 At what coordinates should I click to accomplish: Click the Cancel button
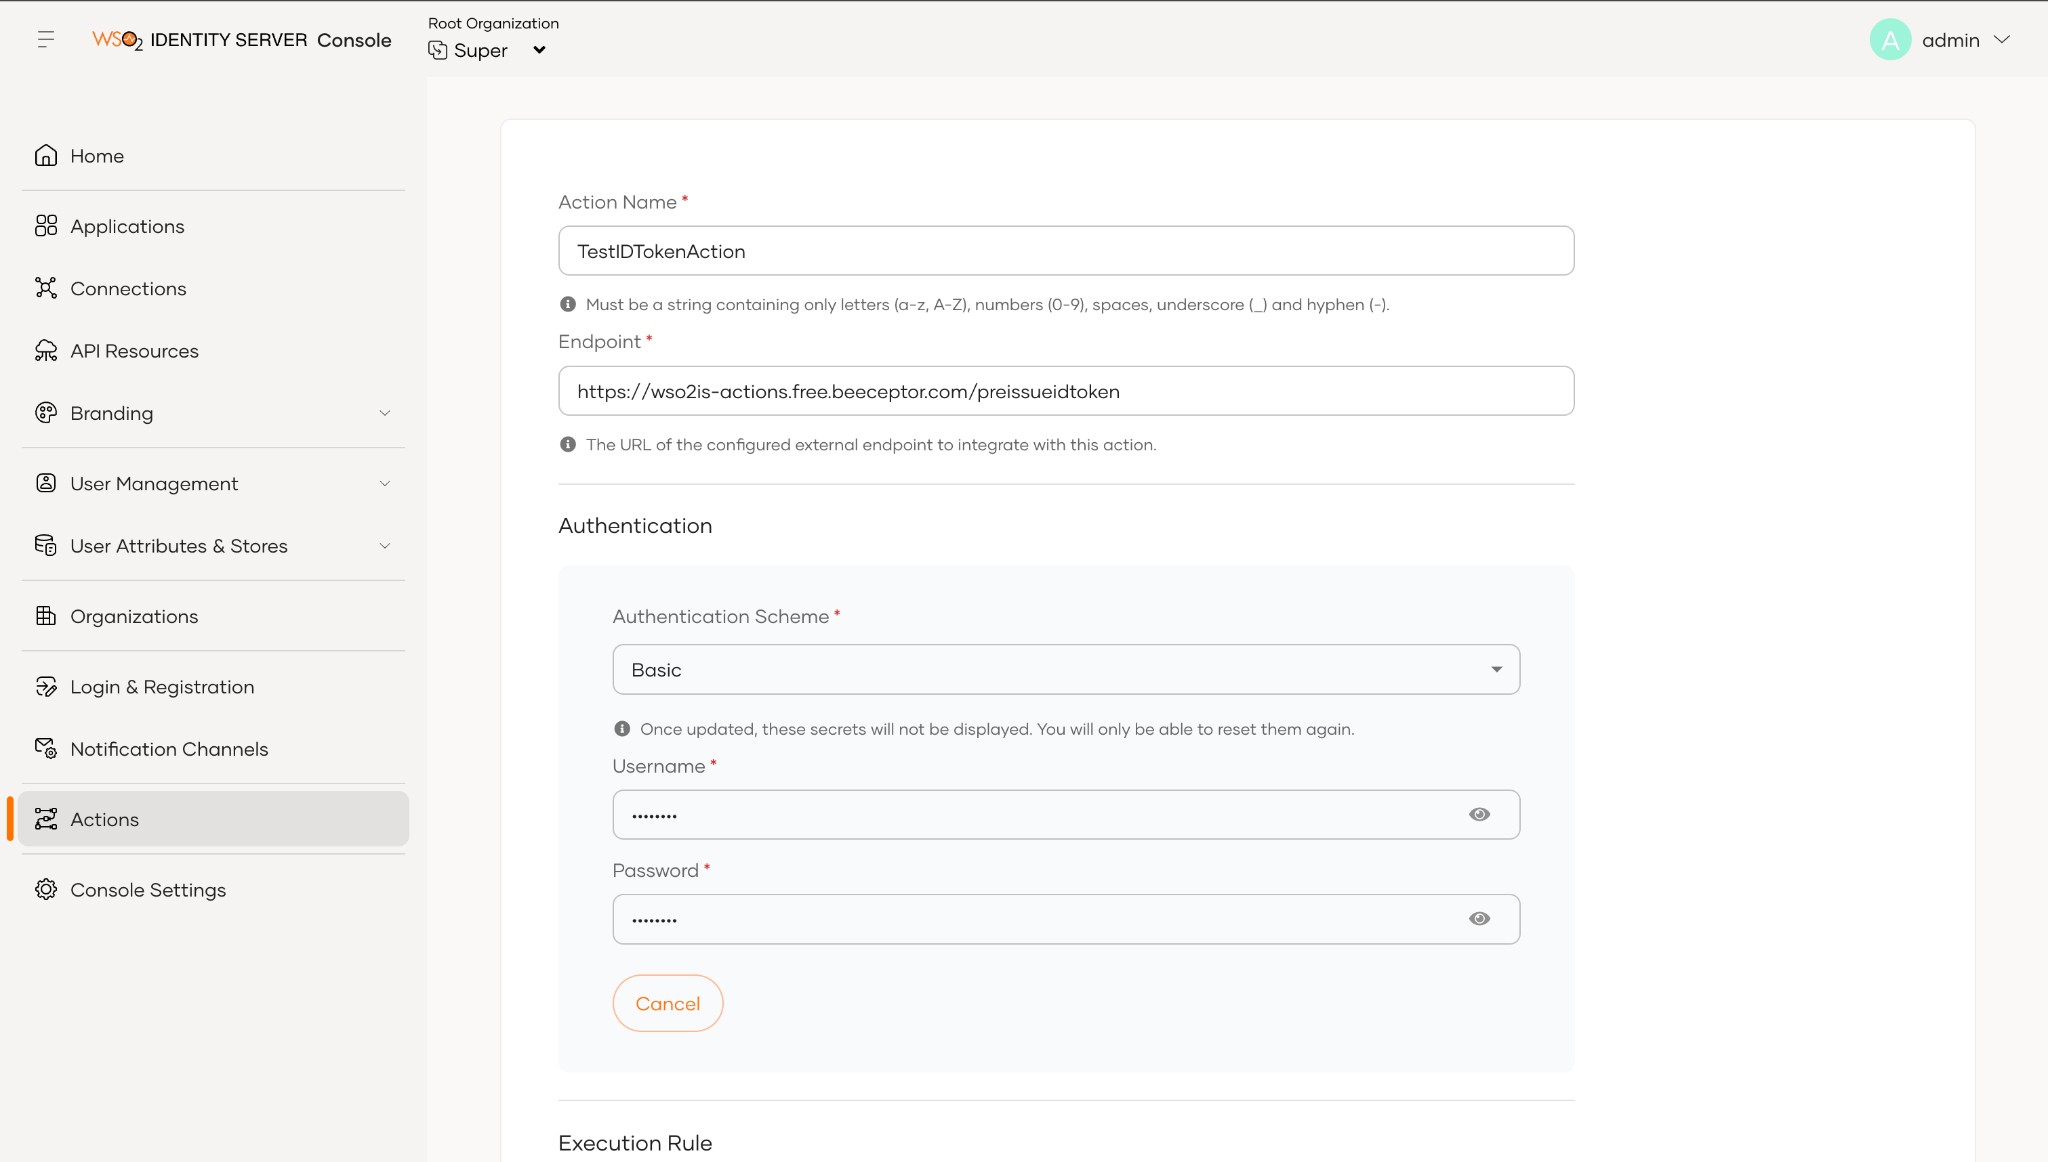pyautogui.click(x=668, y=1003)
